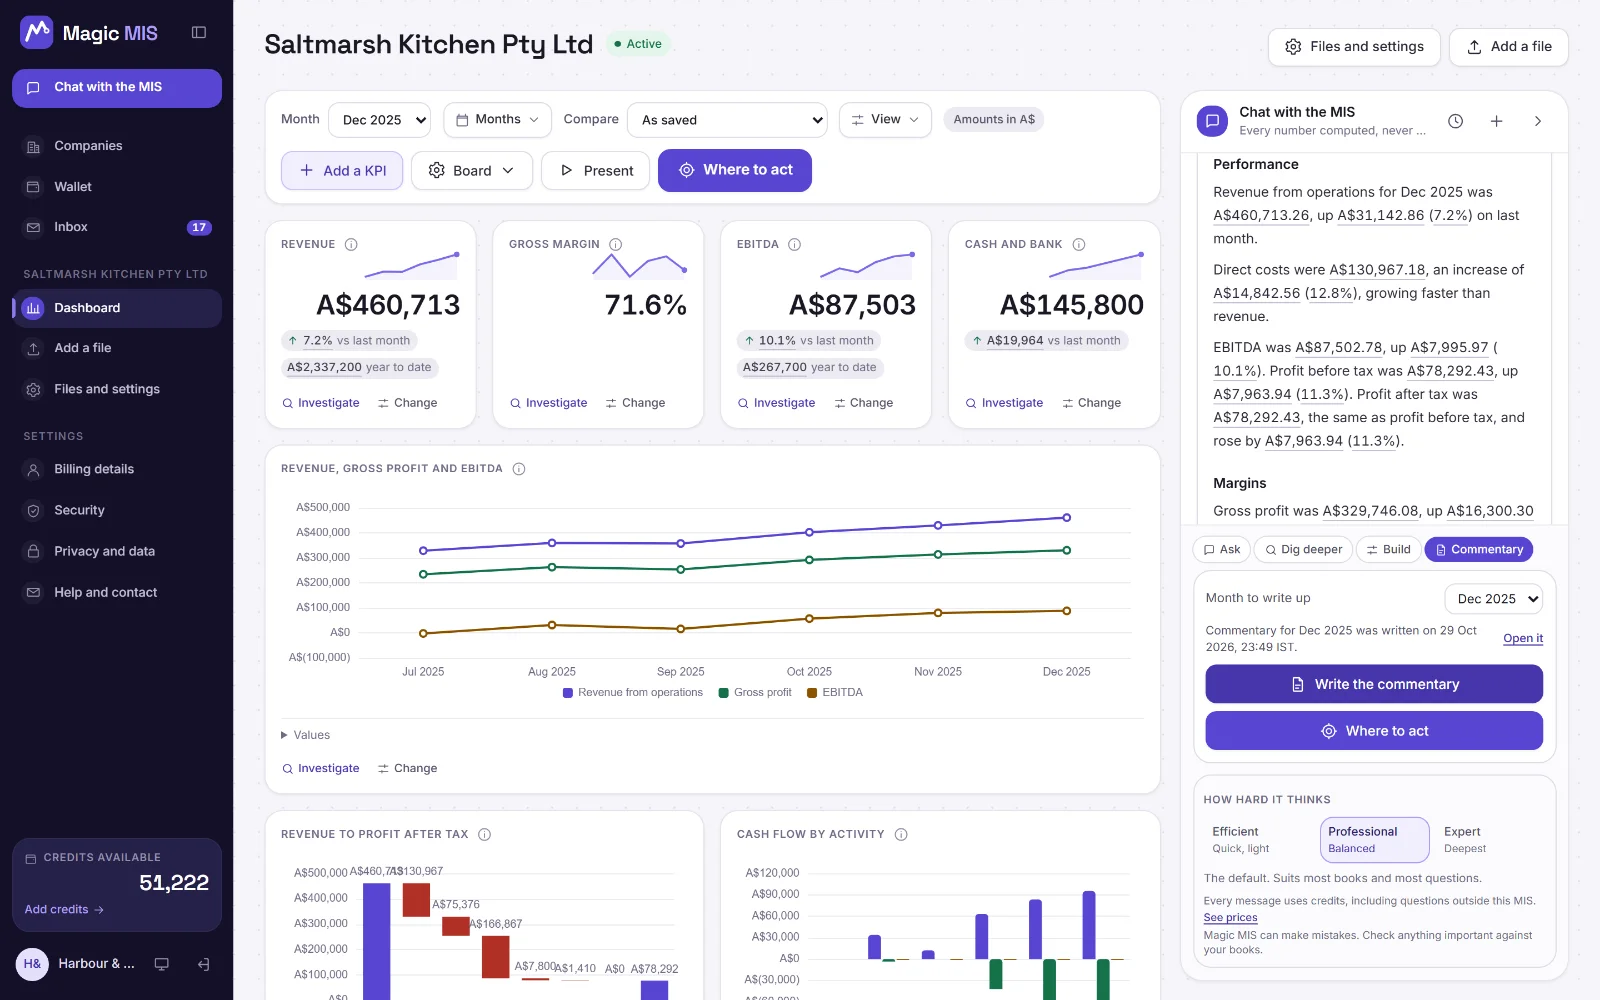Click Change under the EBITDA card
Screen dimensions: 1600x1000
(x=863, y=403)
